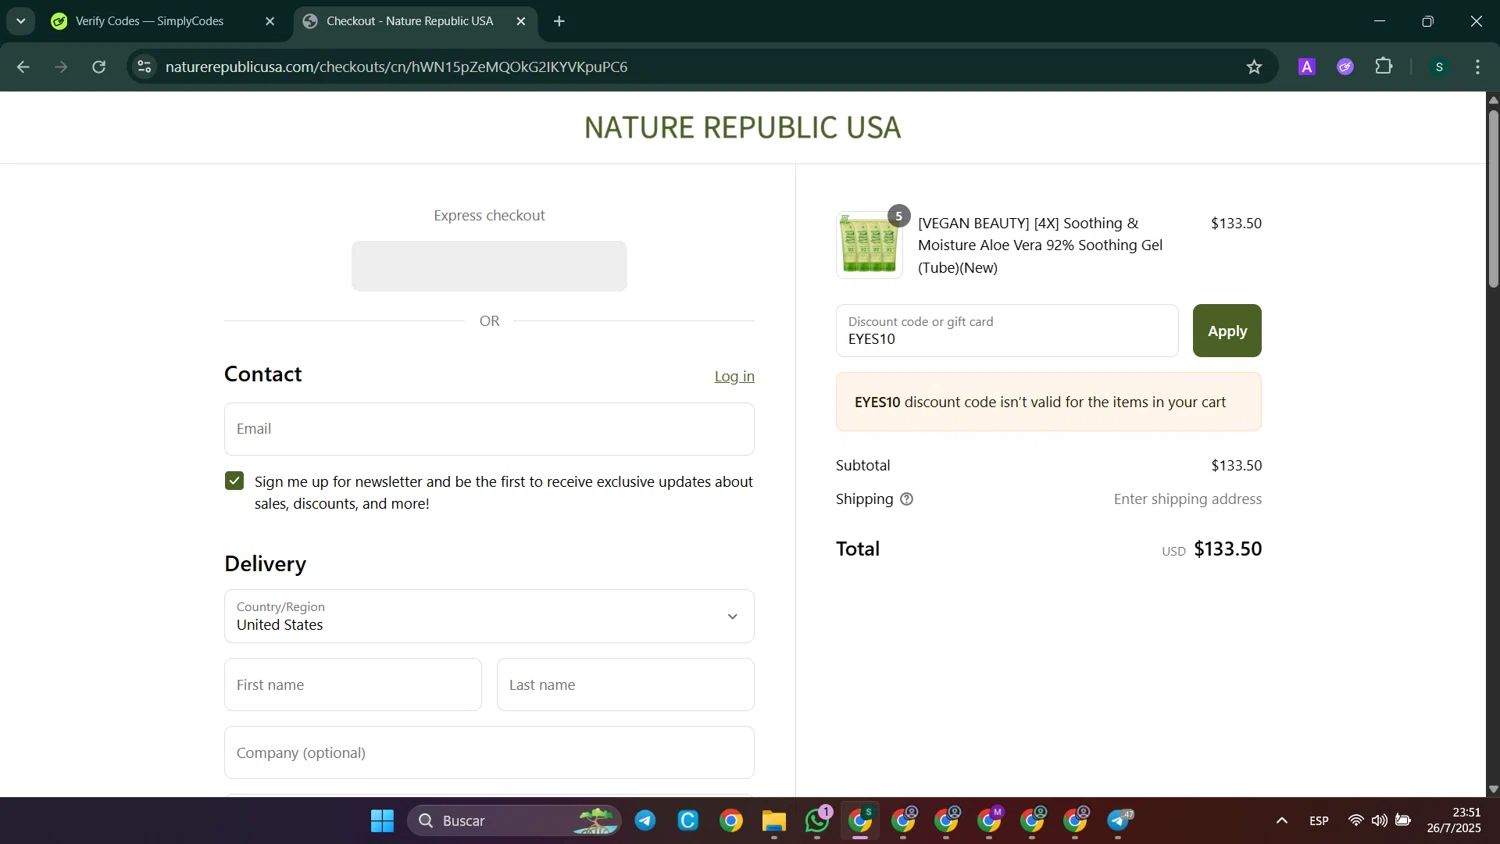Click the EYES10 invalid code message
1500x844 pixels.
click(1049, 402)
